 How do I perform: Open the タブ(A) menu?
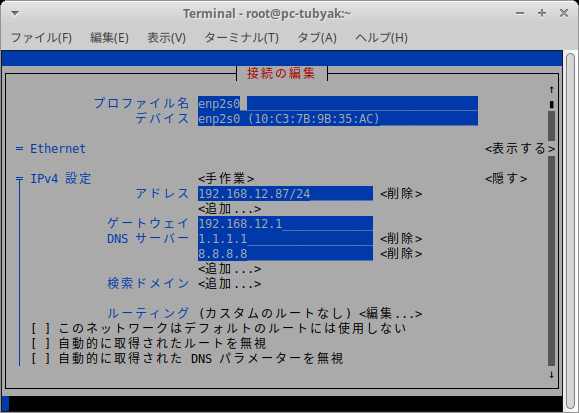point(317,38)
